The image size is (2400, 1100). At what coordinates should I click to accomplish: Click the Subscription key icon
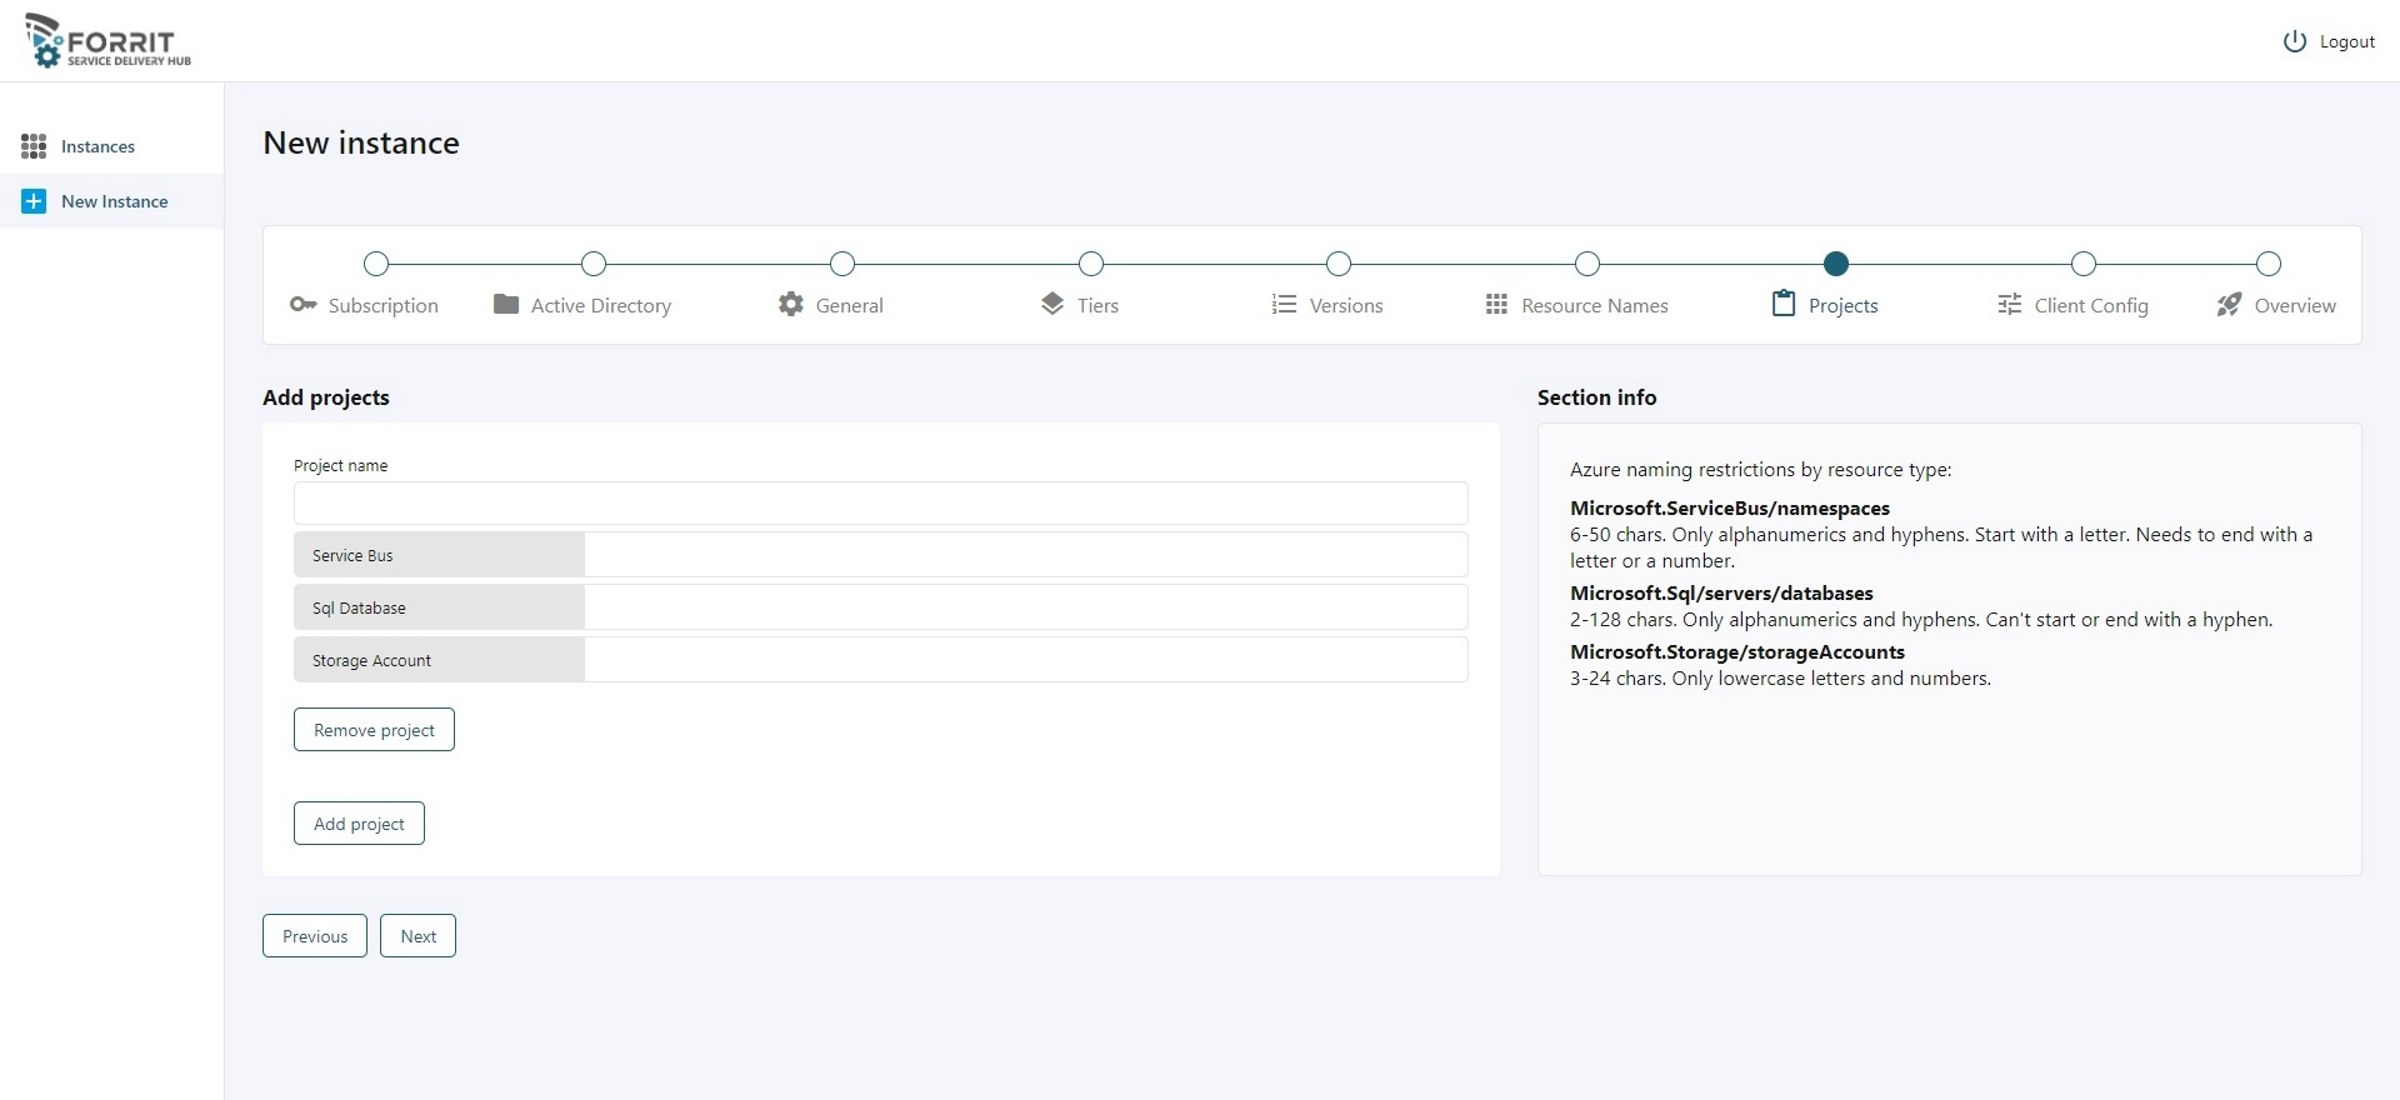[303, 304]
